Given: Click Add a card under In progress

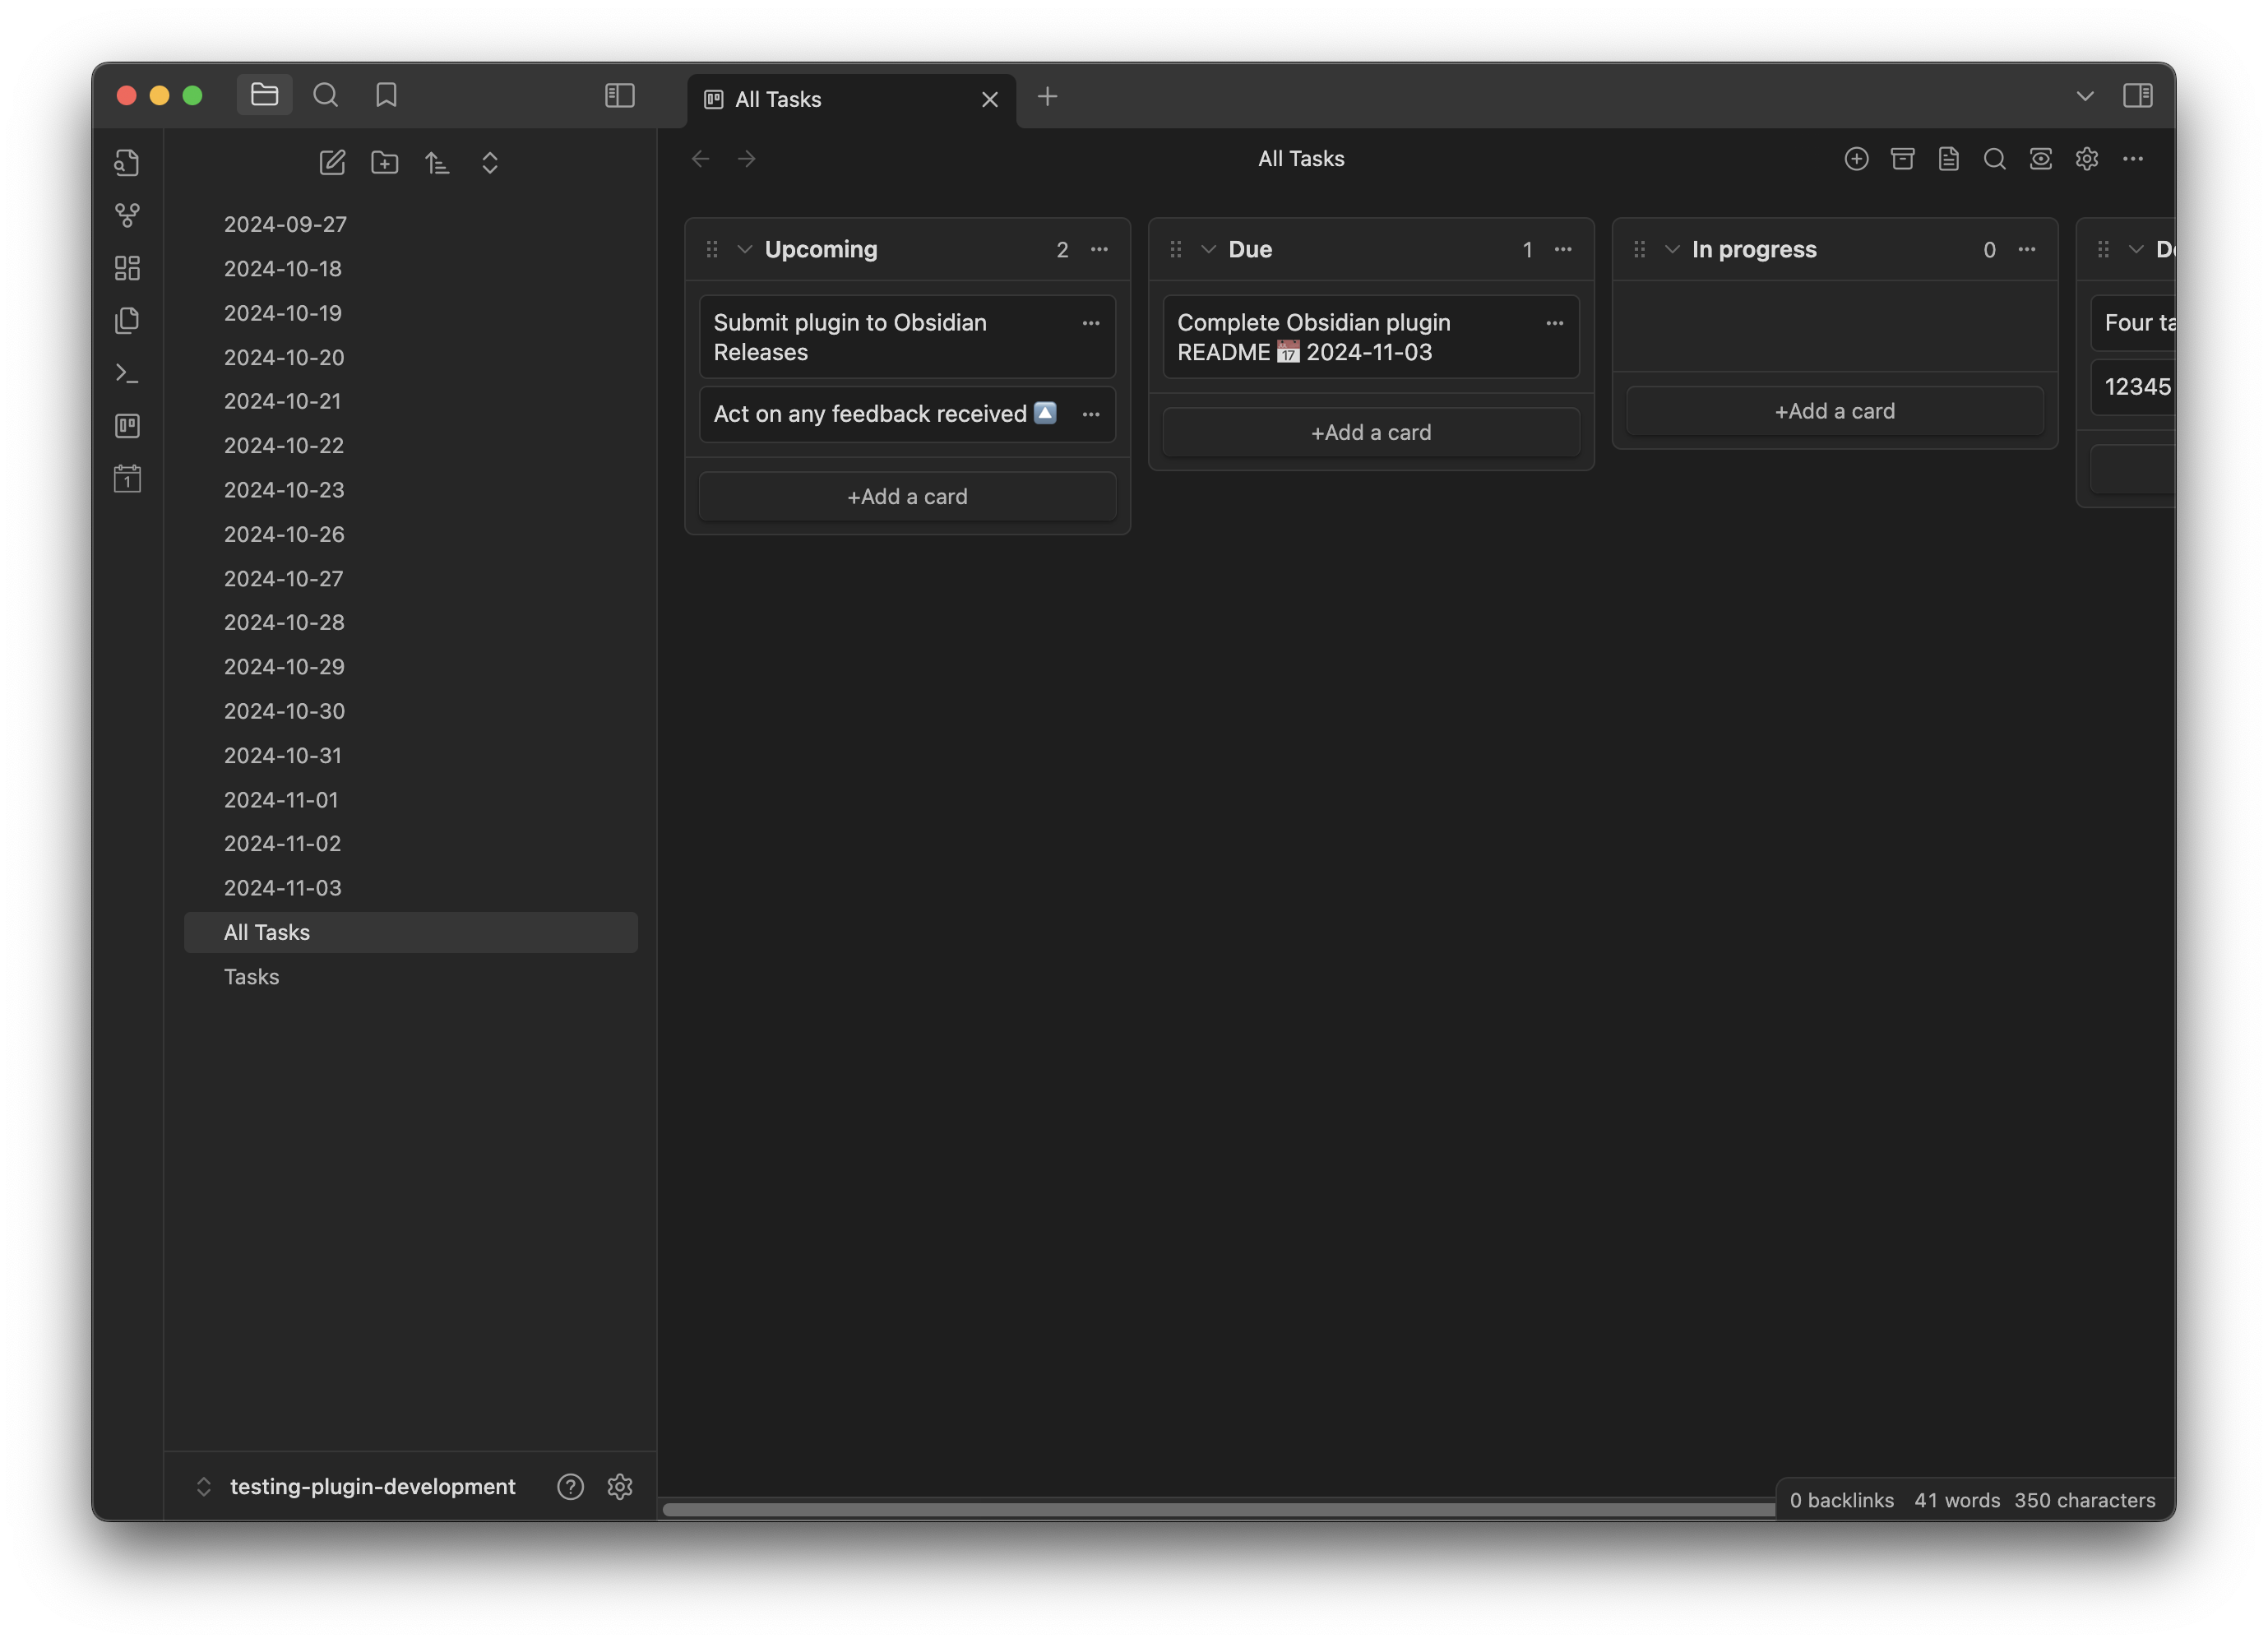Looking at the screenshot, I should click(1834, 410).
